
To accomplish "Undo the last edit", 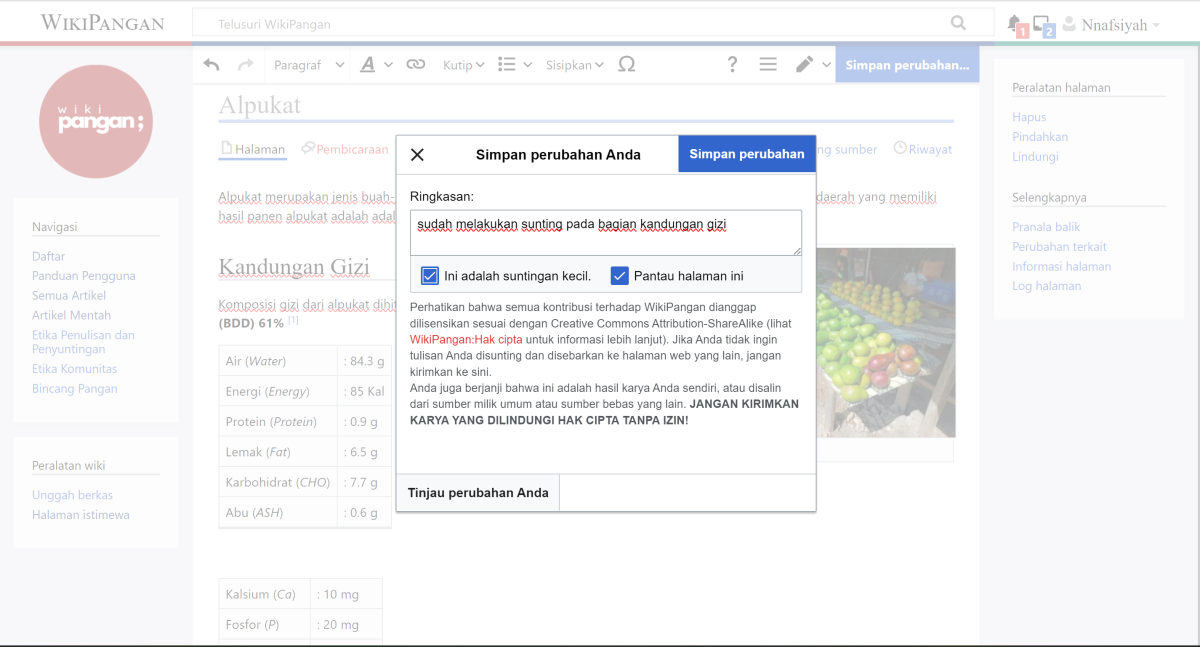I will coord(211,63).
